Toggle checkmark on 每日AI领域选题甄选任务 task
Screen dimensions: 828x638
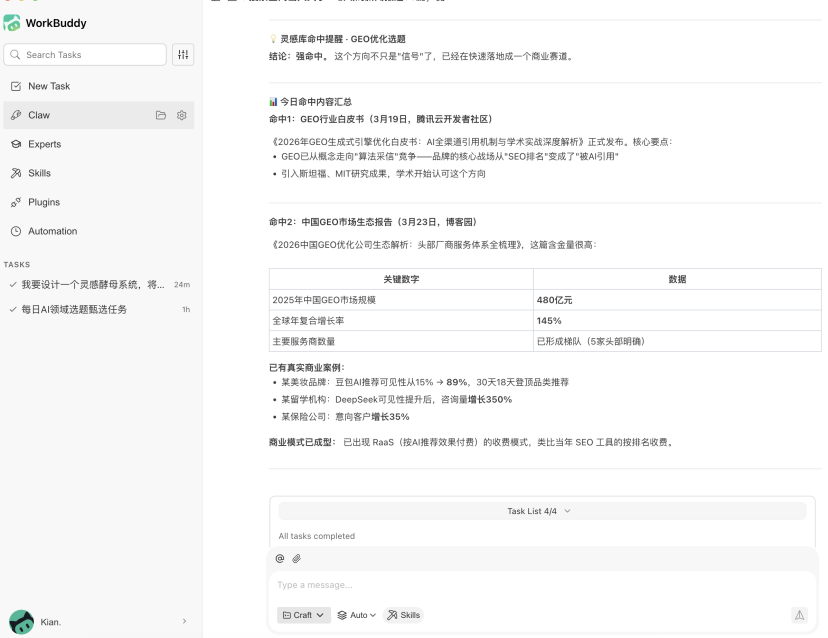click(x=10, y=311)
